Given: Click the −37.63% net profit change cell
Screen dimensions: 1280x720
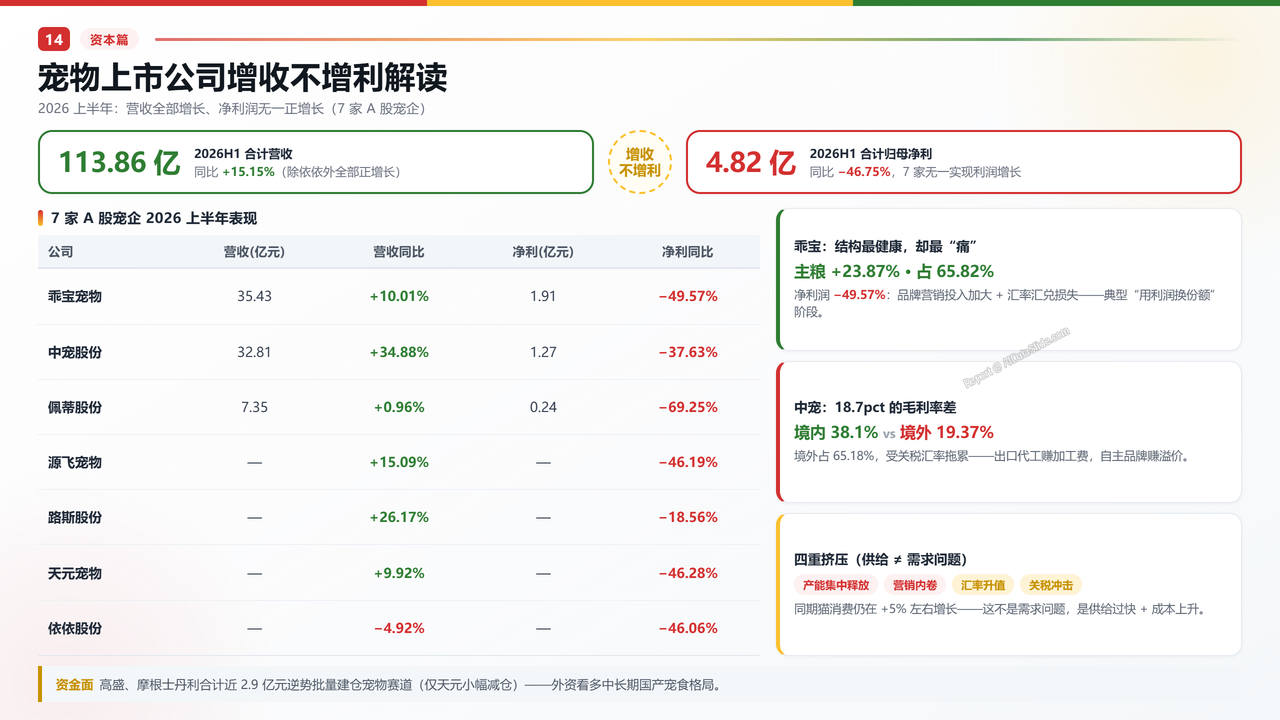Looking at the screenshot, I should point(688,352).
